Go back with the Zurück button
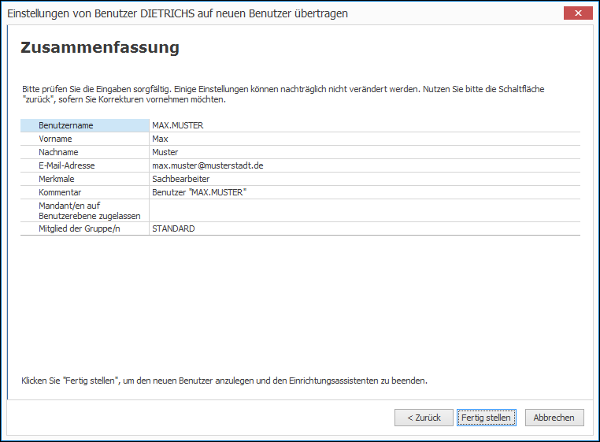 (x=424, y=418)
